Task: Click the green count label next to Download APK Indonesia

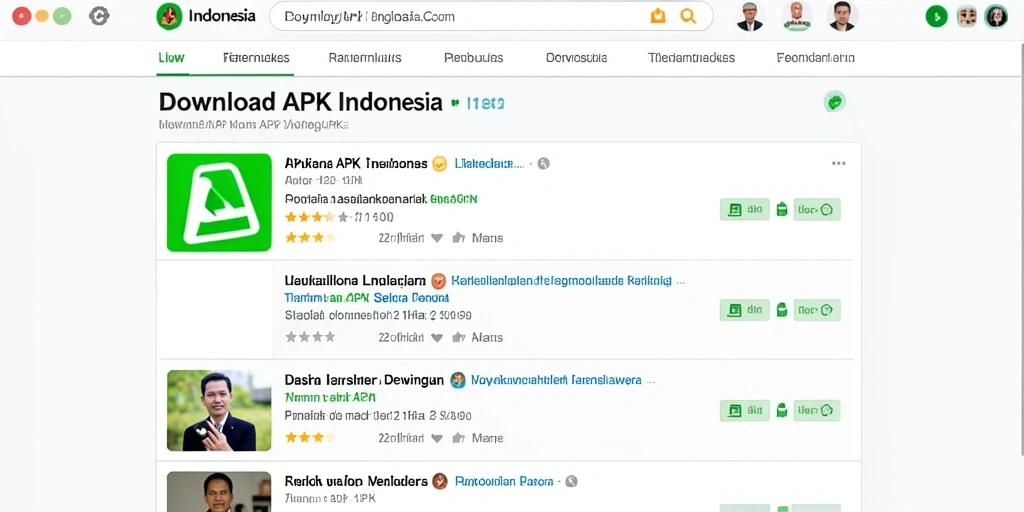Action: coord(485,103)
